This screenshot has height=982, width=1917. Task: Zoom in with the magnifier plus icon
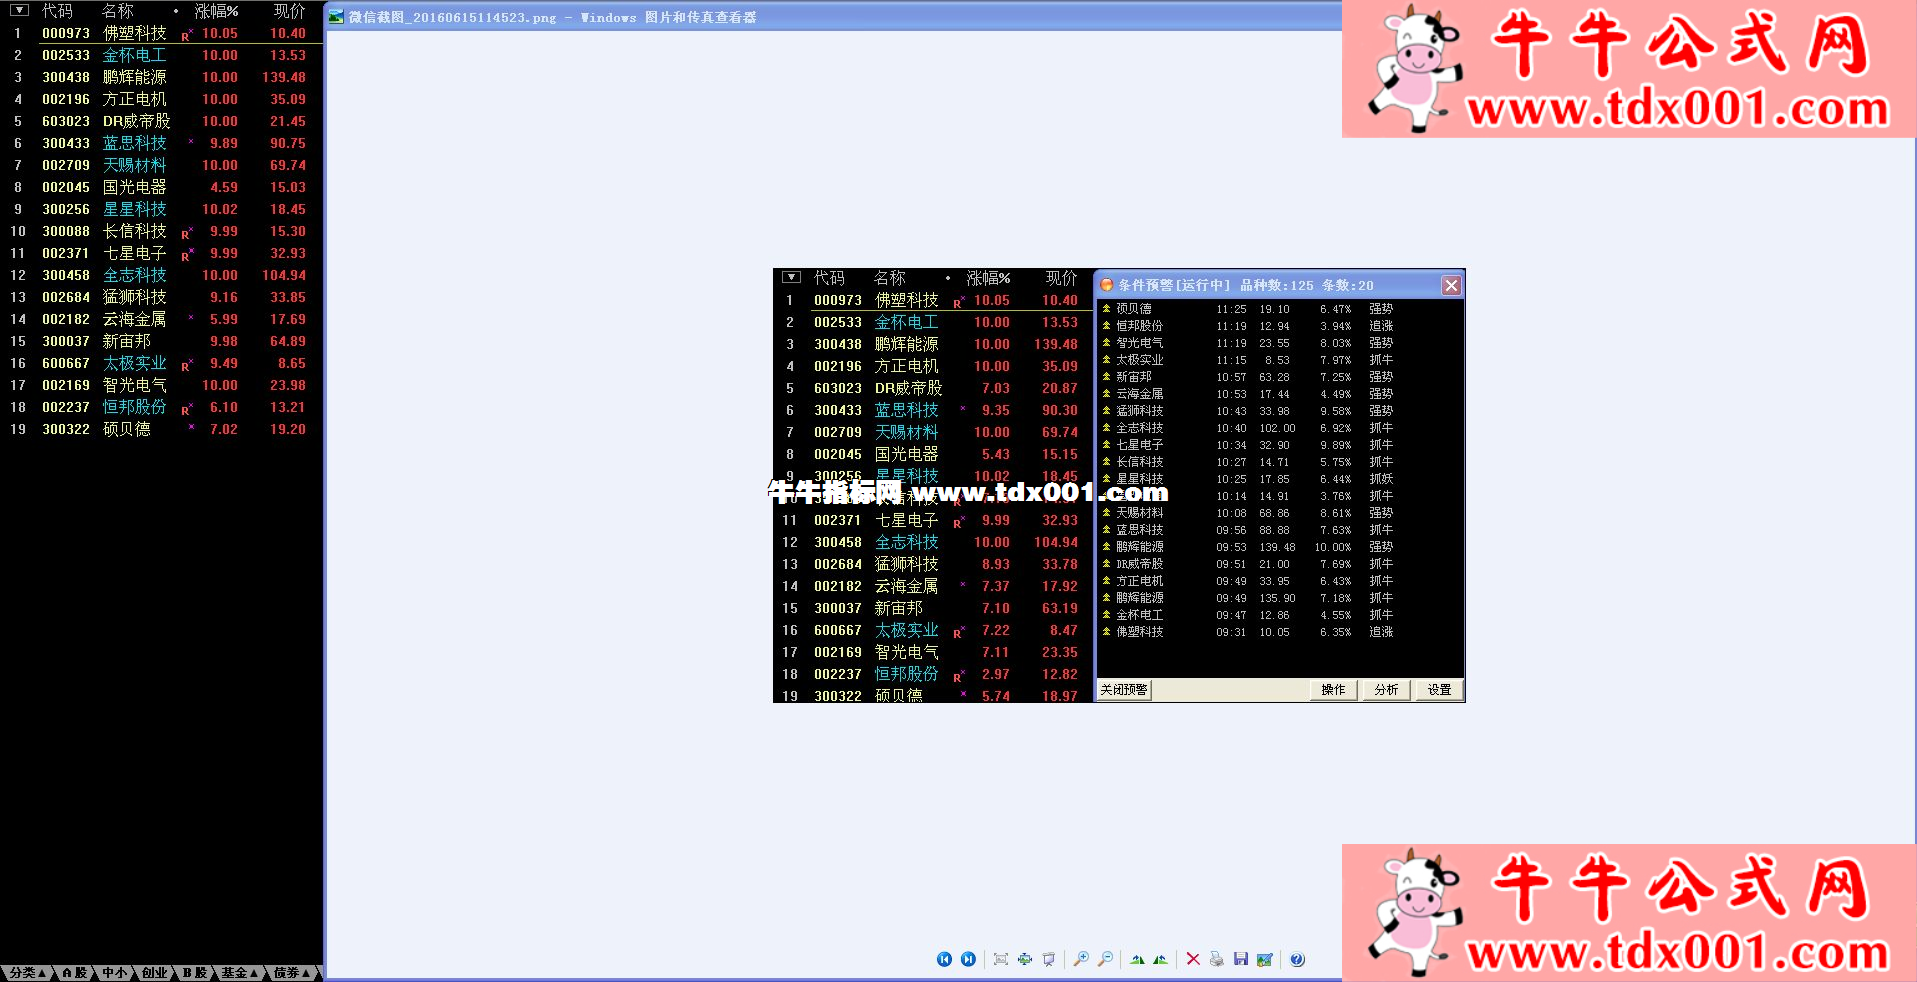click(1081, 959)
